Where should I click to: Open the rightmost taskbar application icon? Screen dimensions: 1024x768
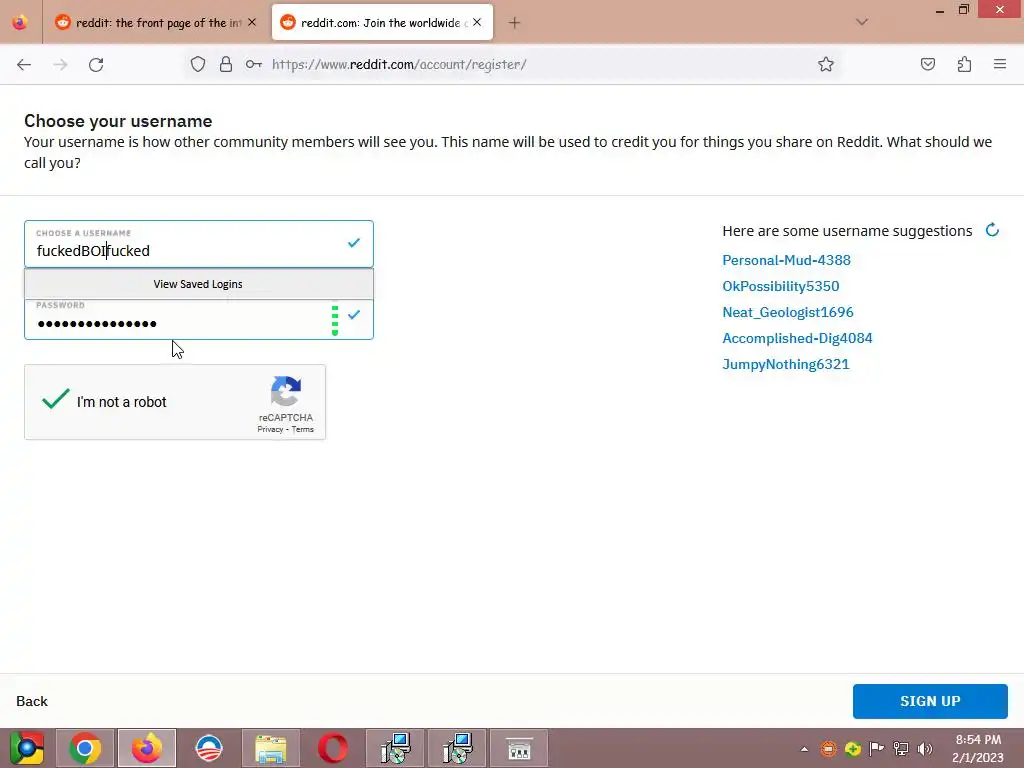click(x=519, y=748)
